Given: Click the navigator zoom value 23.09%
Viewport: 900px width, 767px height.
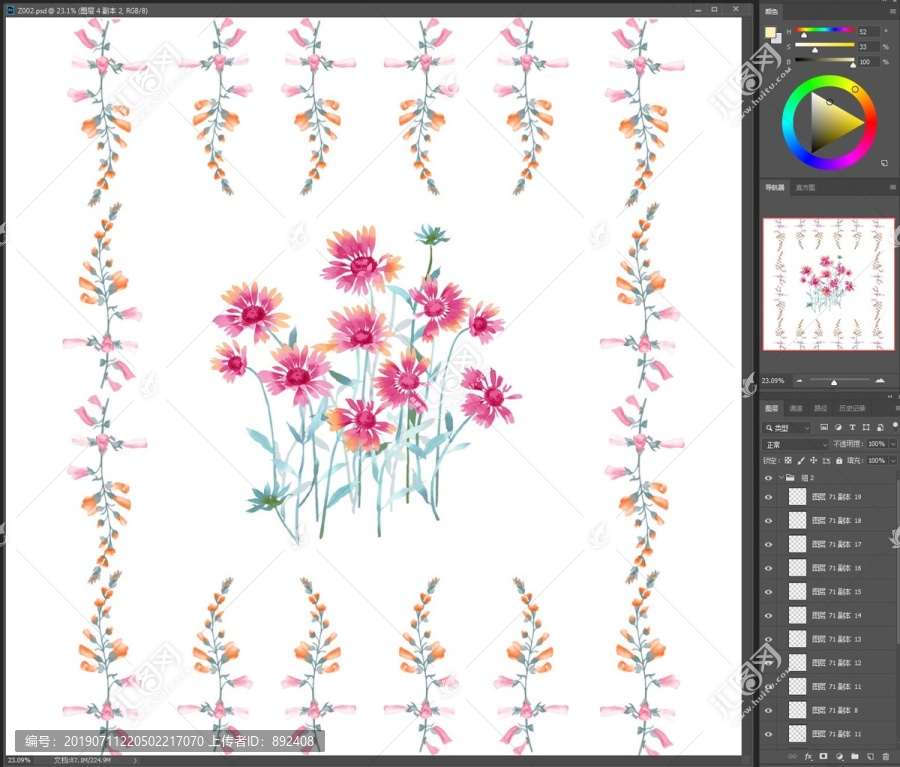Looking at the screenshot, I should (x=773, y=381).
